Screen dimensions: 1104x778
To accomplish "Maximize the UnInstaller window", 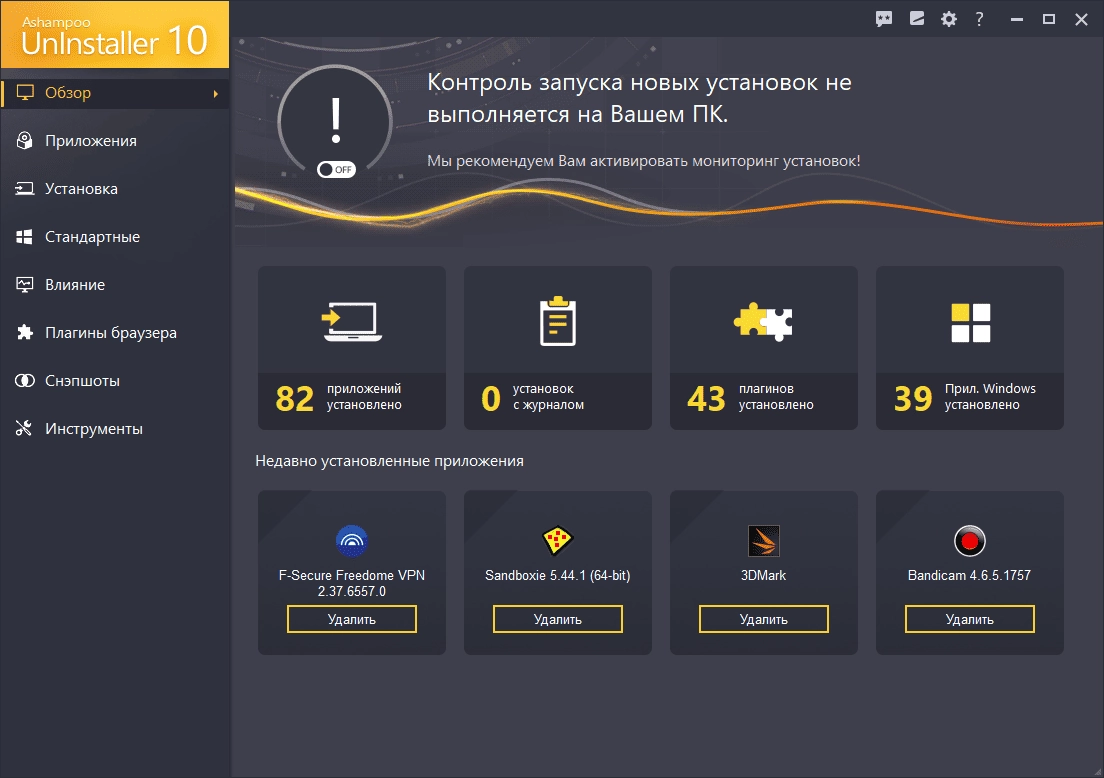I will point(1049,19).
